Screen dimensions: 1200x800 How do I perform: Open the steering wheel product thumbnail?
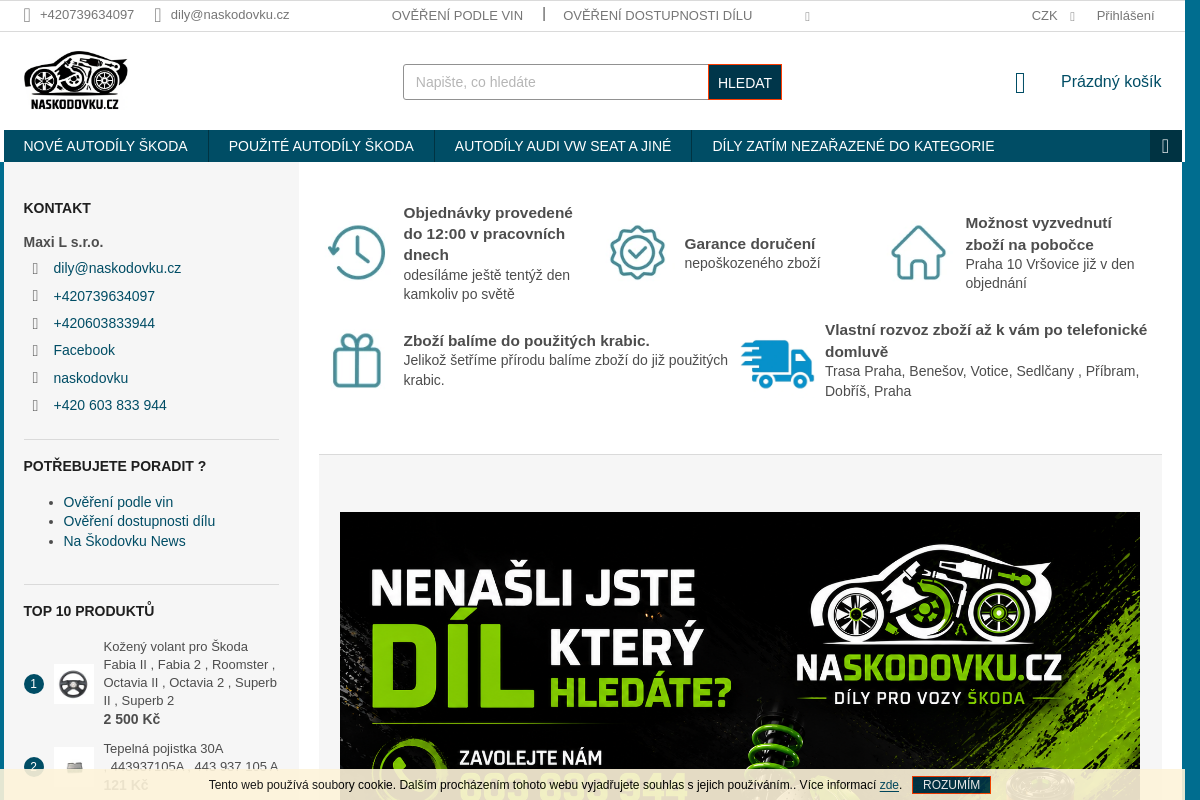tap(74, 684)
